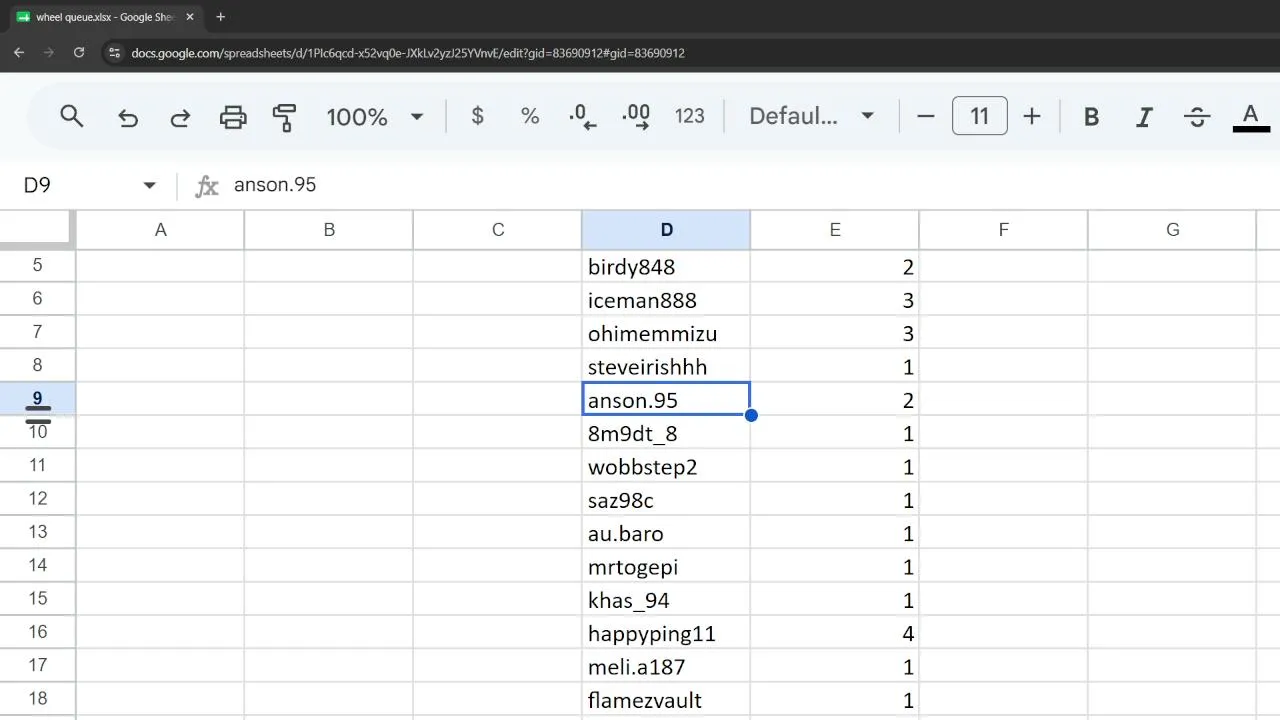Click cell containing saz98c
The width and height of the screenshot is (1280, 720).
(666, 500)
